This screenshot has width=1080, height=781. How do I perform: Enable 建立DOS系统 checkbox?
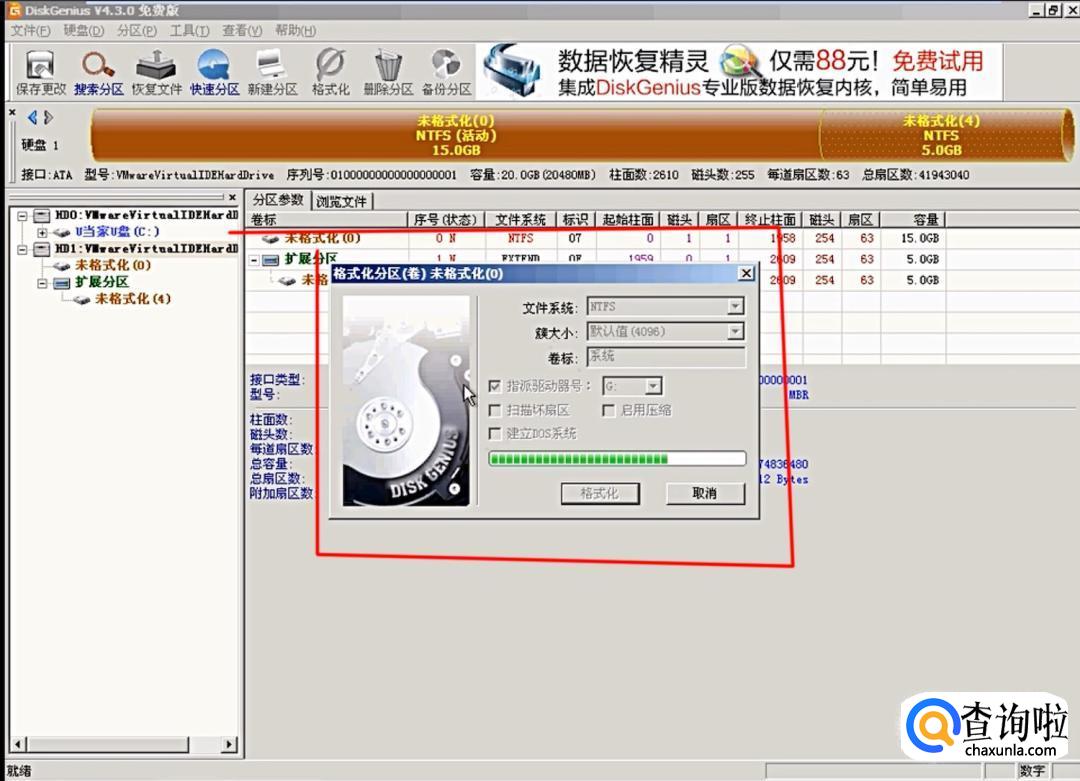(x=495, y=434)
